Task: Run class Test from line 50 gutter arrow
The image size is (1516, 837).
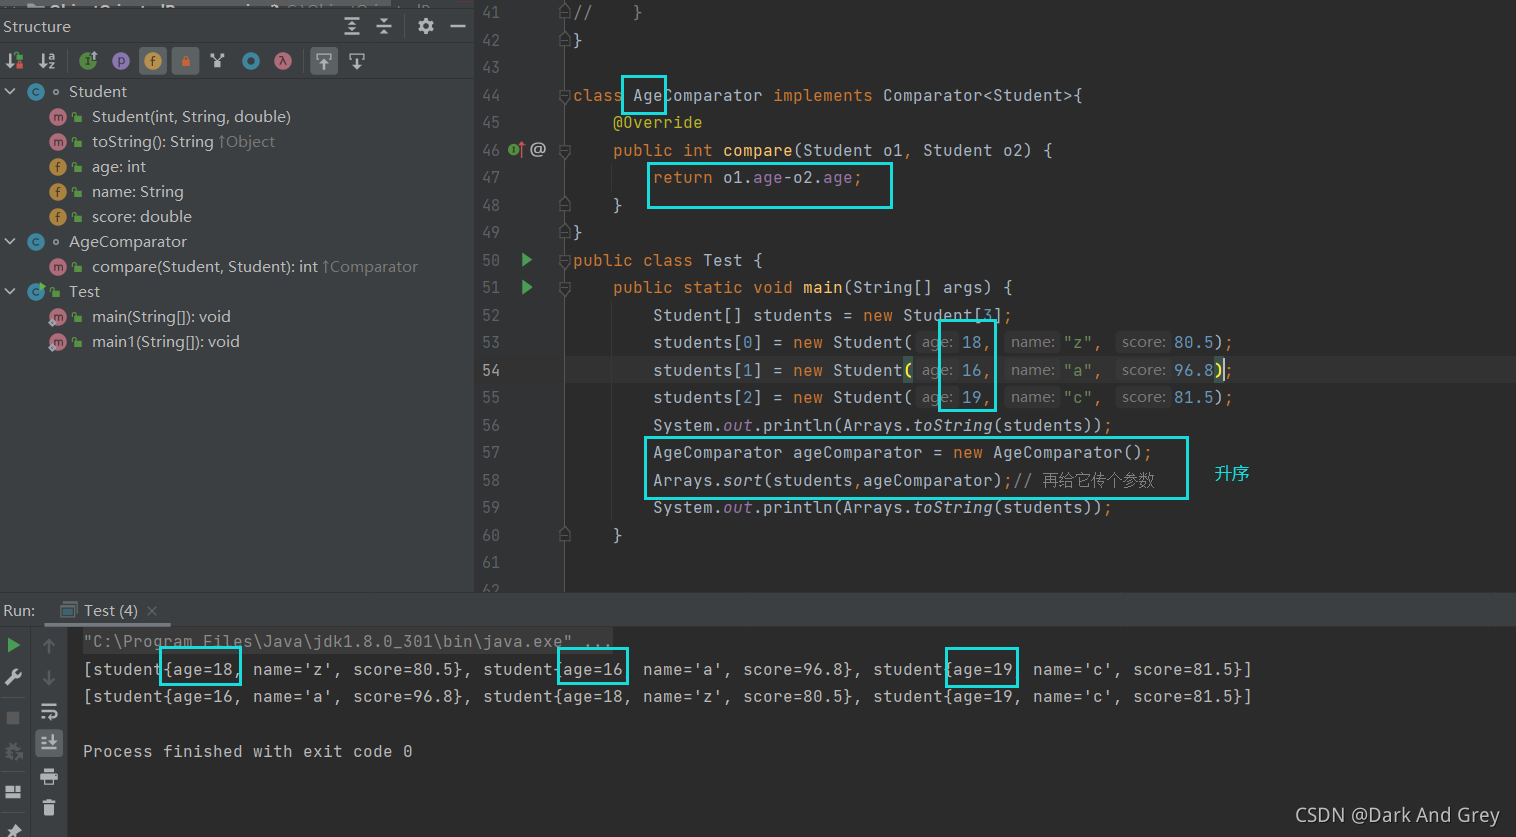Action: point(527,260)
